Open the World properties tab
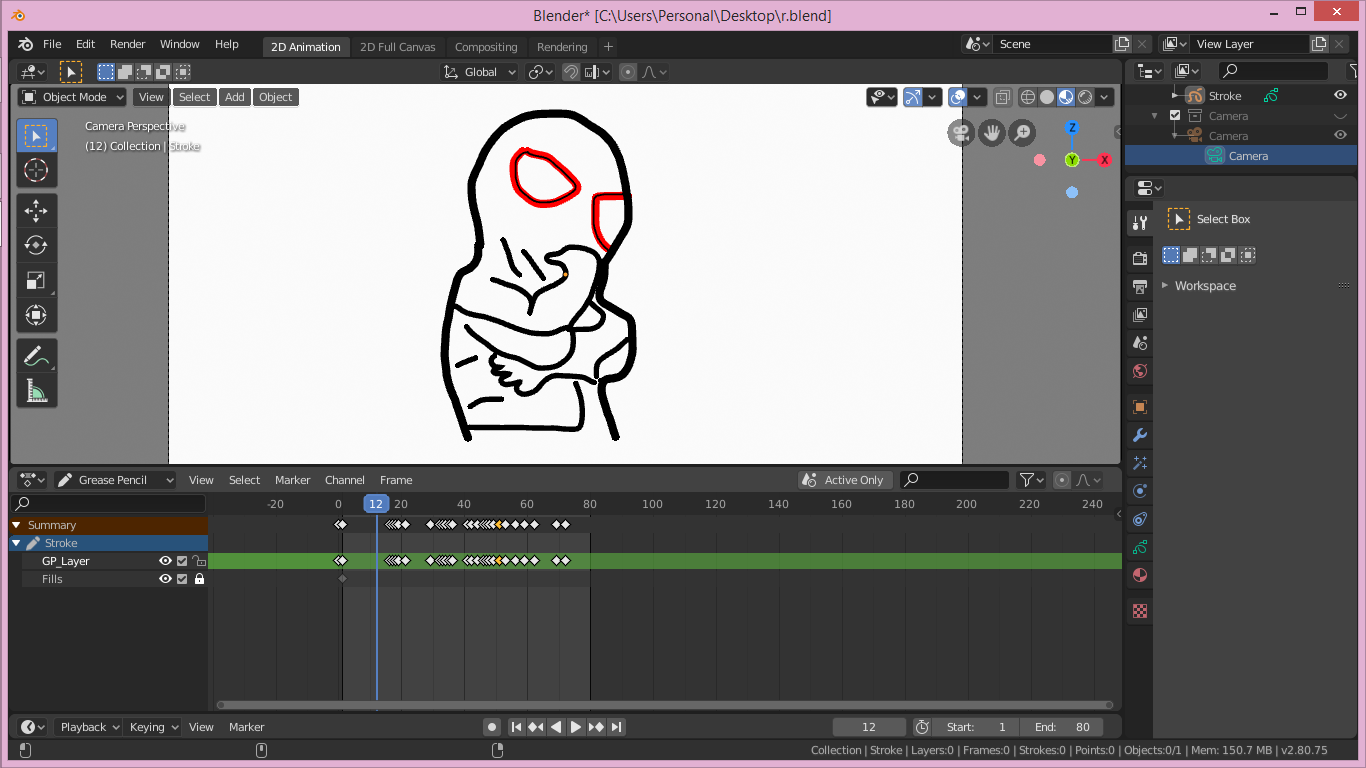 tap(1139, 371)
